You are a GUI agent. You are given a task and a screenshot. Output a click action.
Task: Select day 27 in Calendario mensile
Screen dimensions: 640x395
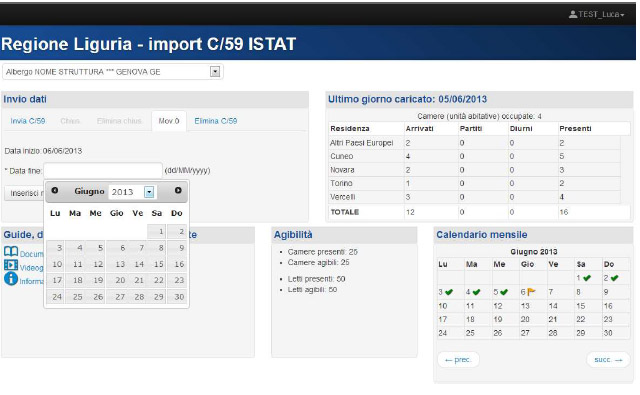click(x=525, y=333)
